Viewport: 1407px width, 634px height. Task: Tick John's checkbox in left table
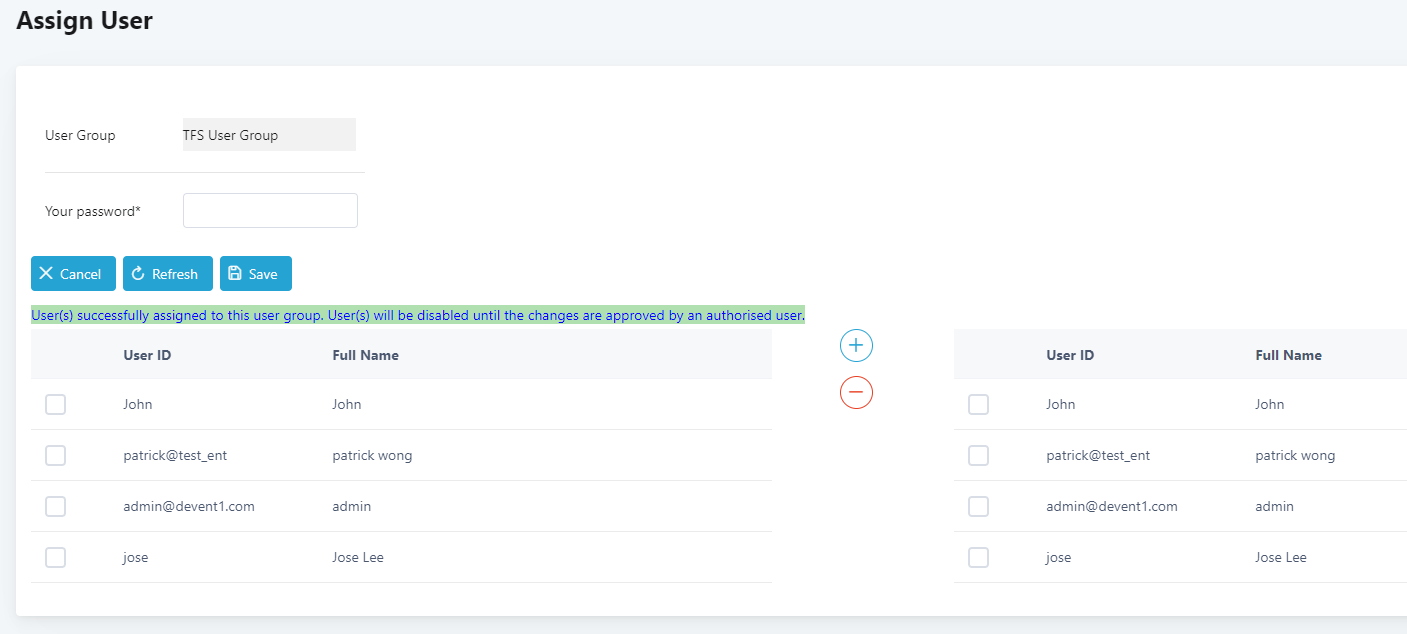coord(56,404)
